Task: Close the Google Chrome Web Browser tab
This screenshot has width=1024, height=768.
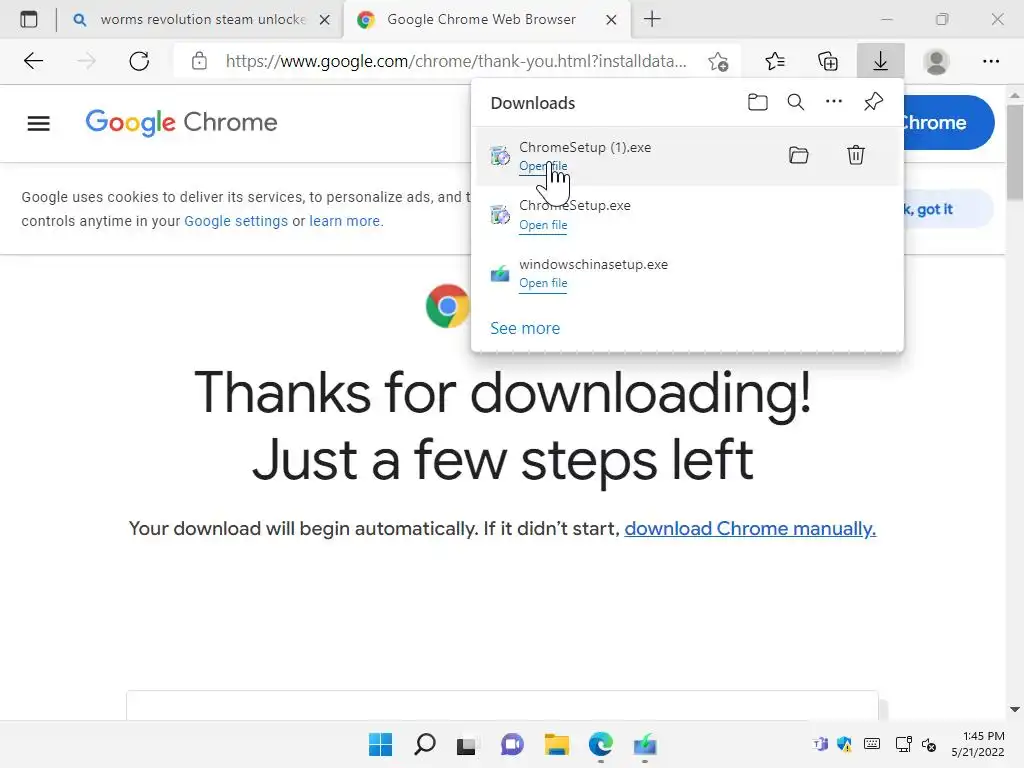Action: [611, 20]
